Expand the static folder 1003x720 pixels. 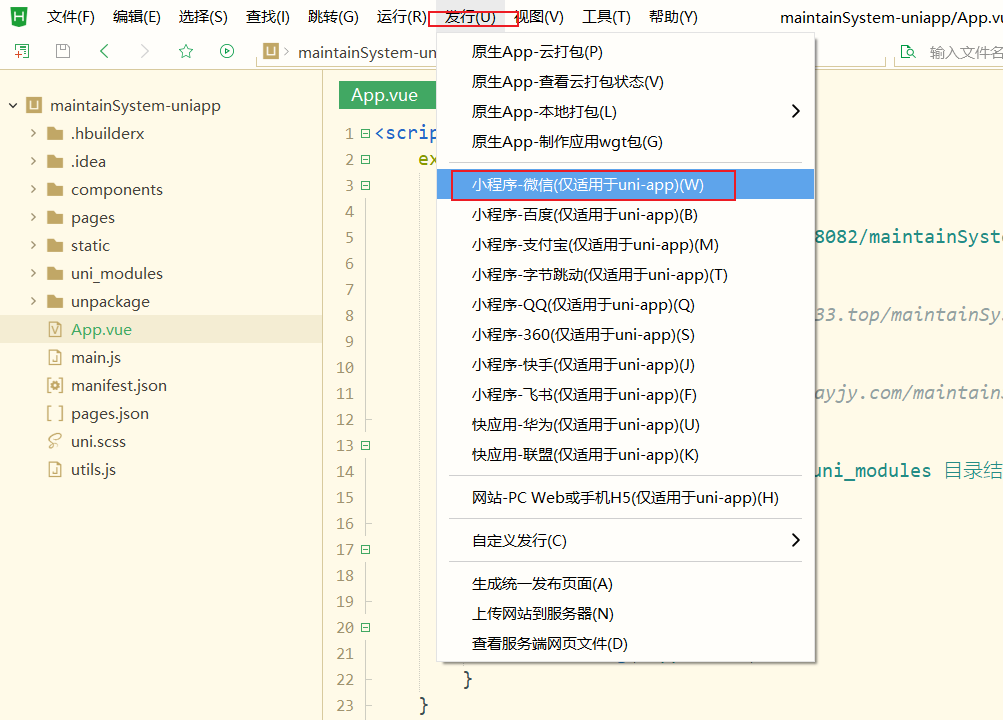[33, 246]
